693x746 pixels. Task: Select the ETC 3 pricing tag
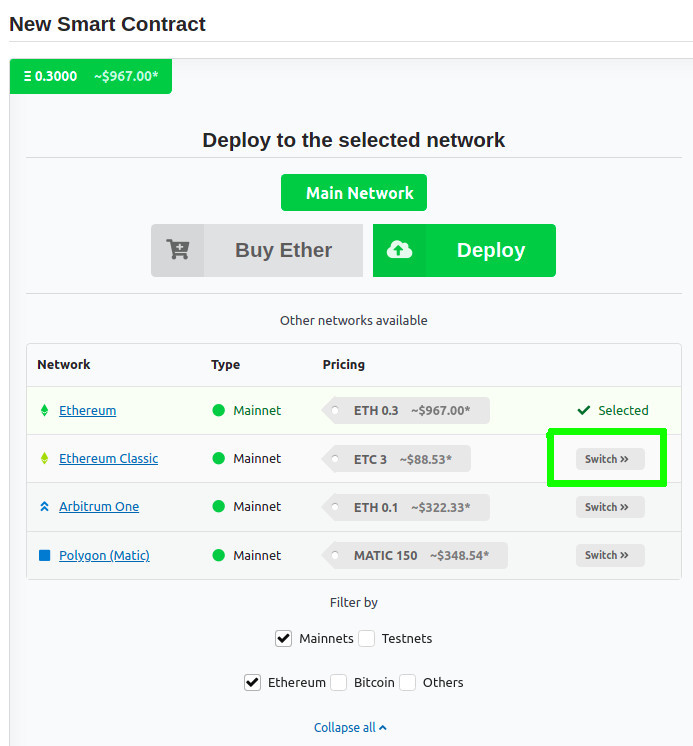point(396,459)
